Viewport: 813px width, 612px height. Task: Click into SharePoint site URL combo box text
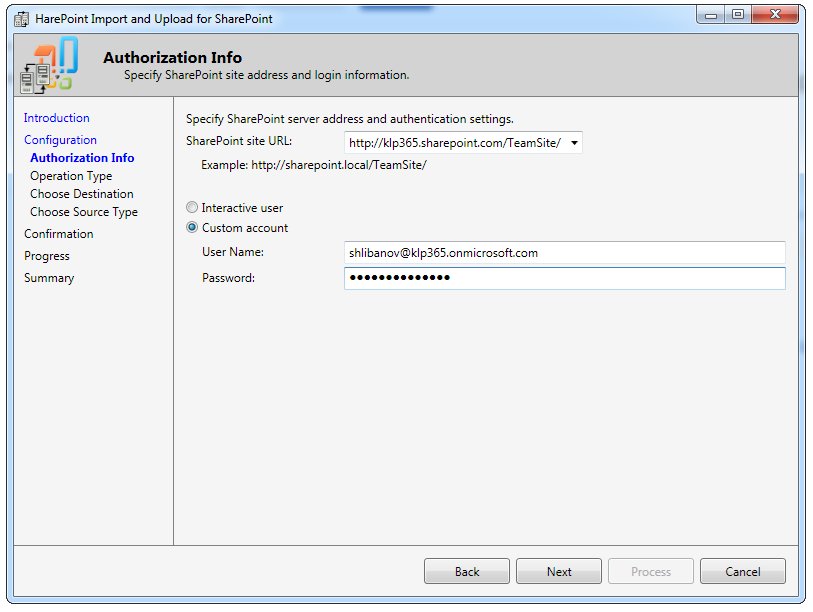(x=455, y=143)
